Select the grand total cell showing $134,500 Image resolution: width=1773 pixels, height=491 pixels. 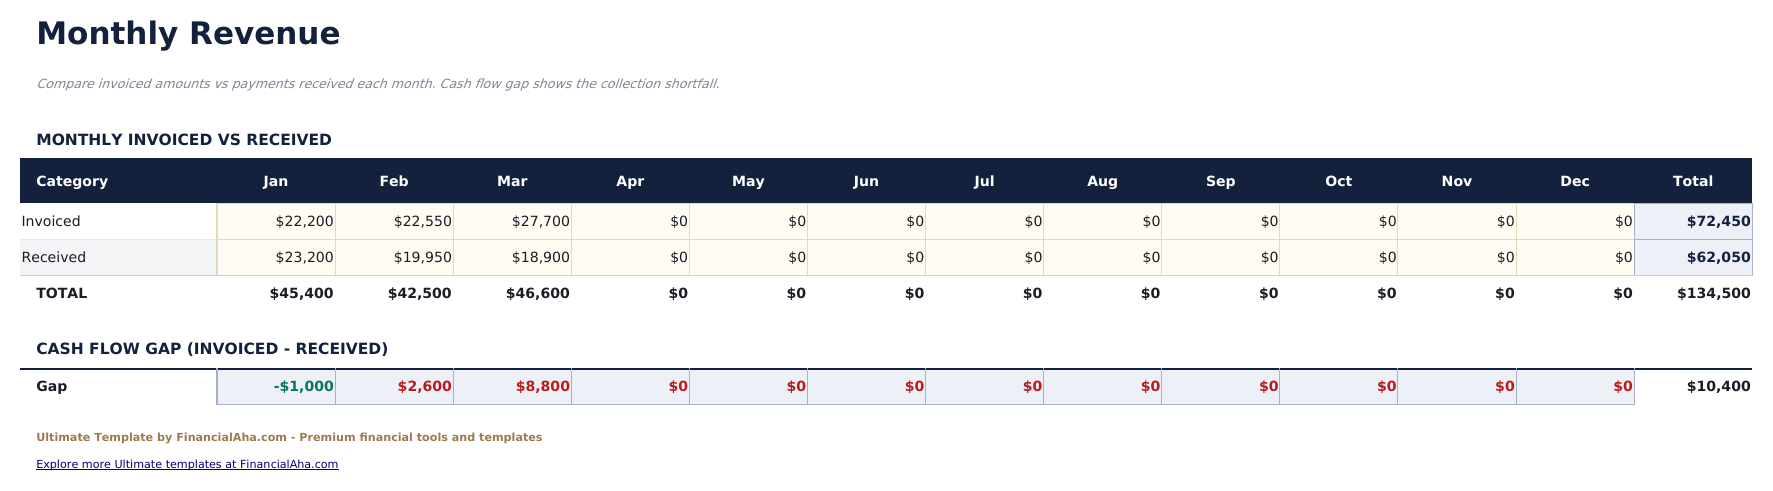(1693, 293)
